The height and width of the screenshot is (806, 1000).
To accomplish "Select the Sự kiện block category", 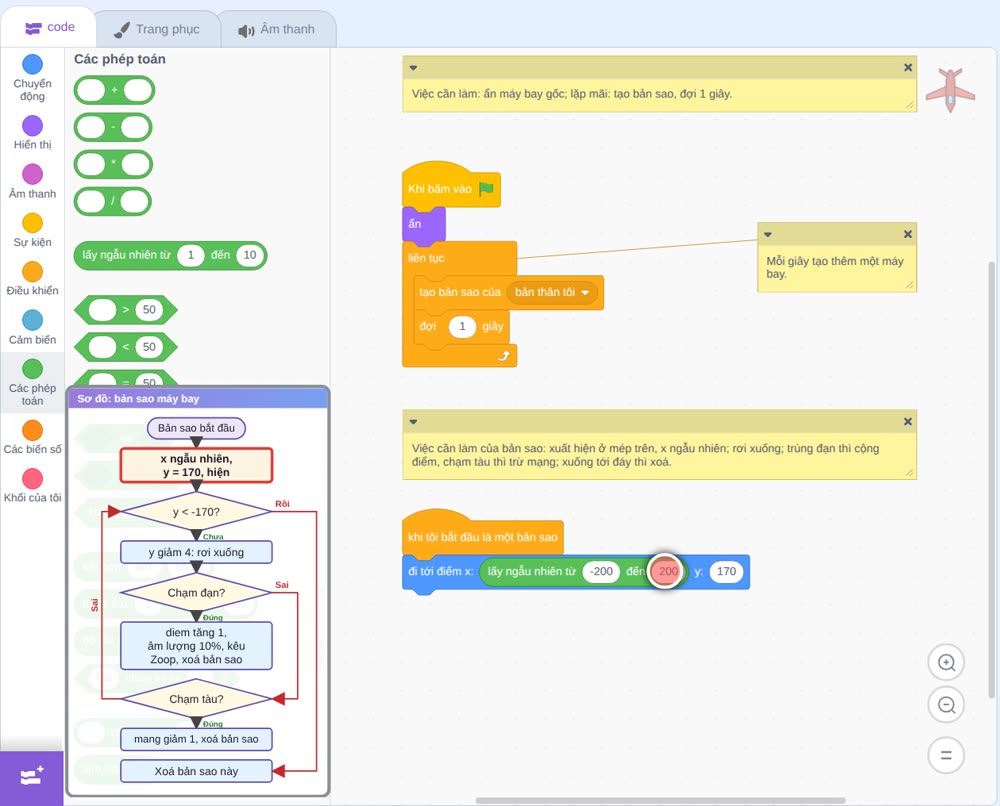I will coord(33,230).
